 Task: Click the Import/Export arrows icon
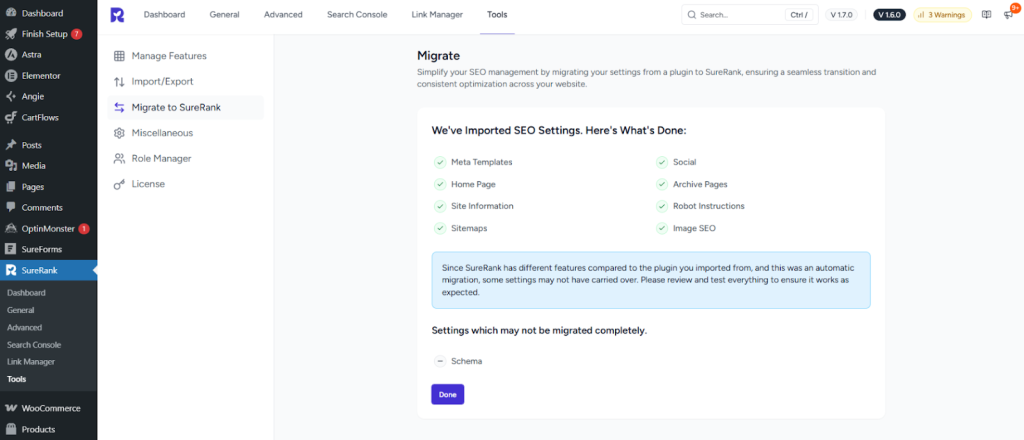(x=120, y=82)
